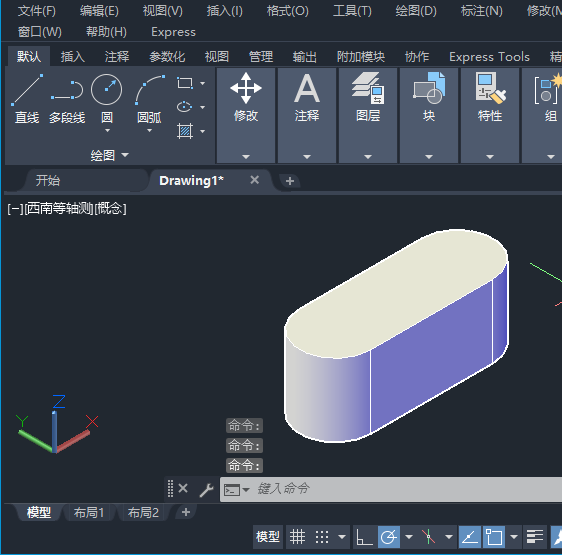
Task: Toggle polar tracking in status bar
Action: coord(389,537)
